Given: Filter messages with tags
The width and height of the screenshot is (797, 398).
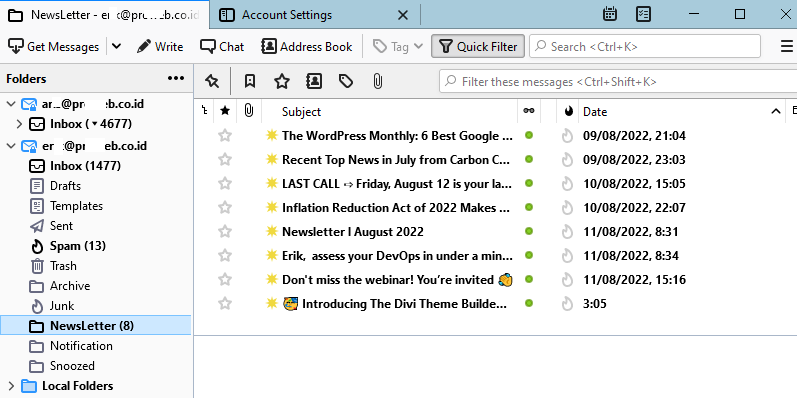Looking at the screenshot, I should click(346, 81).
